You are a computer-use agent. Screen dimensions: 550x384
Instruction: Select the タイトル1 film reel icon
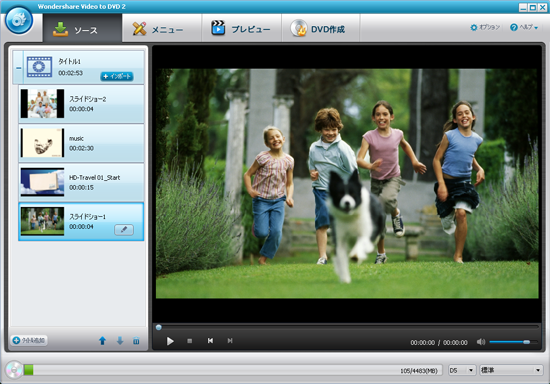(39, 66)
